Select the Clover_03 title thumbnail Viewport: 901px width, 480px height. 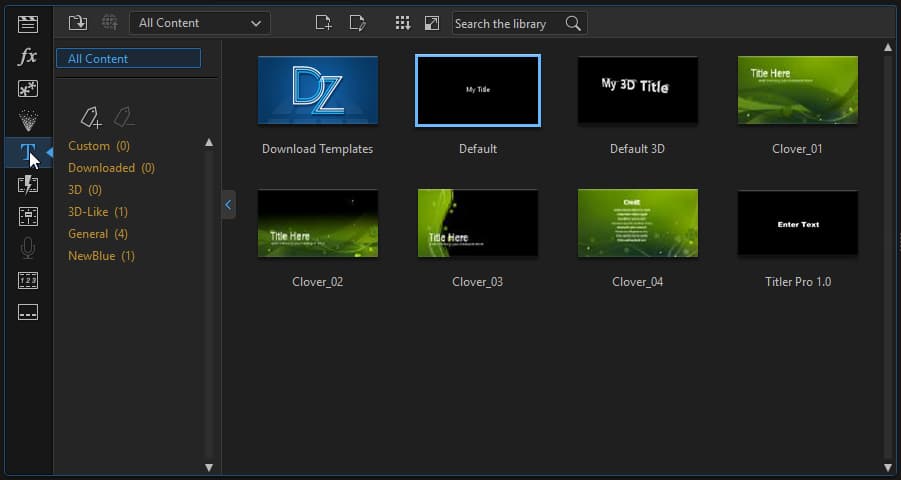click(x=478, y=223)
